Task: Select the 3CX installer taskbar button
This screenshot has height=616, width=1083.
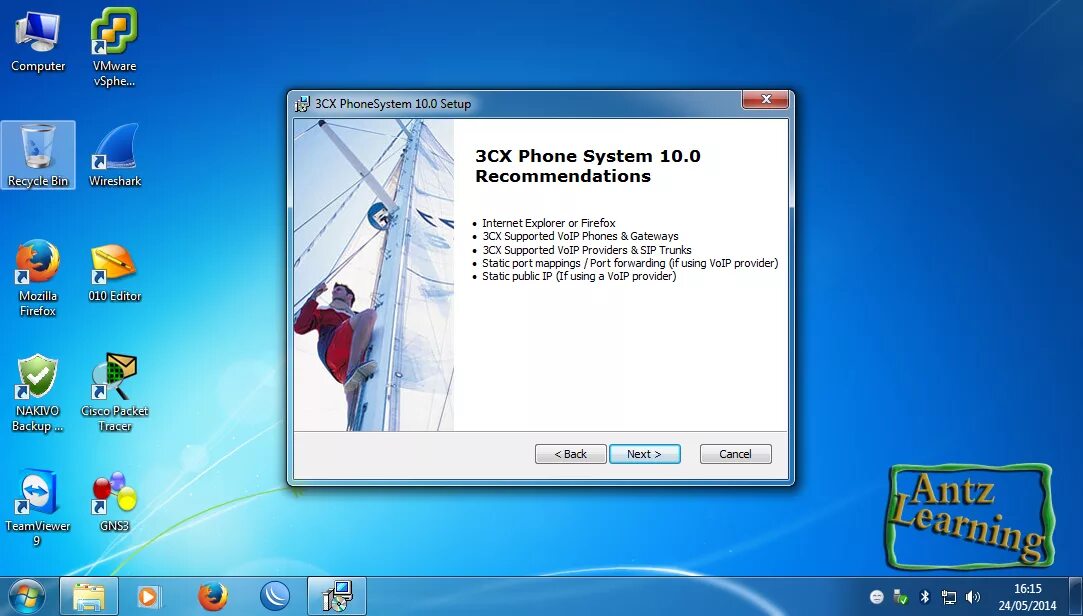Action: pos(337,596)
